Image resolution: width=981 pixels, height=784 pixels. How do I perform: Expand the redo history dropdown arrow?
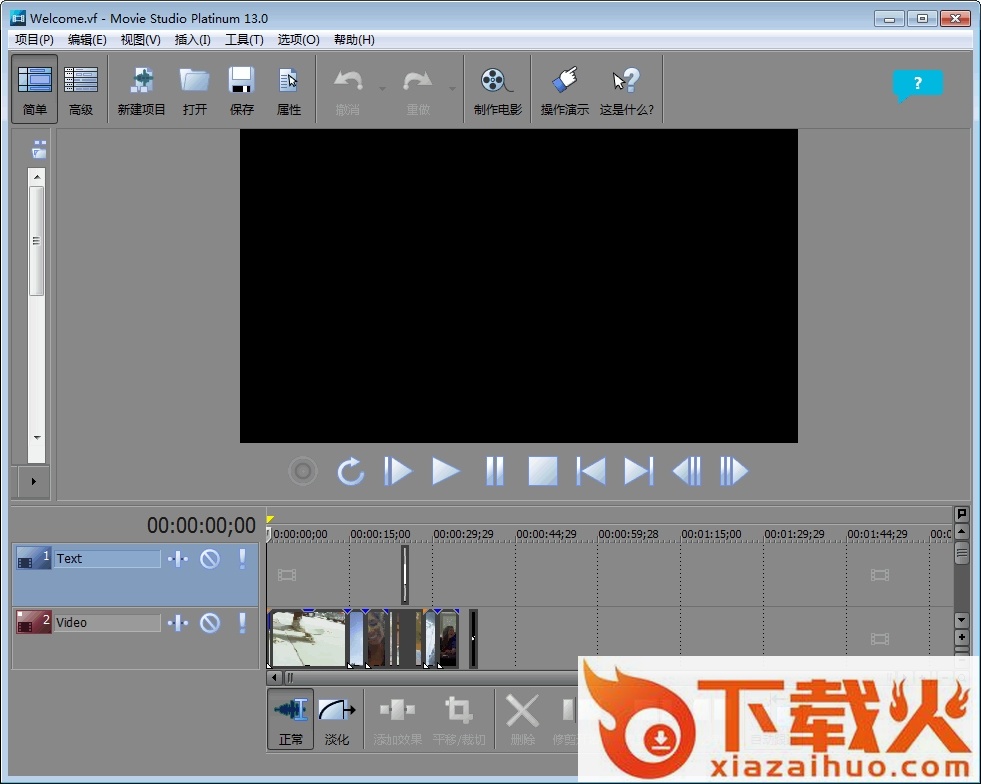pos(452,89)
